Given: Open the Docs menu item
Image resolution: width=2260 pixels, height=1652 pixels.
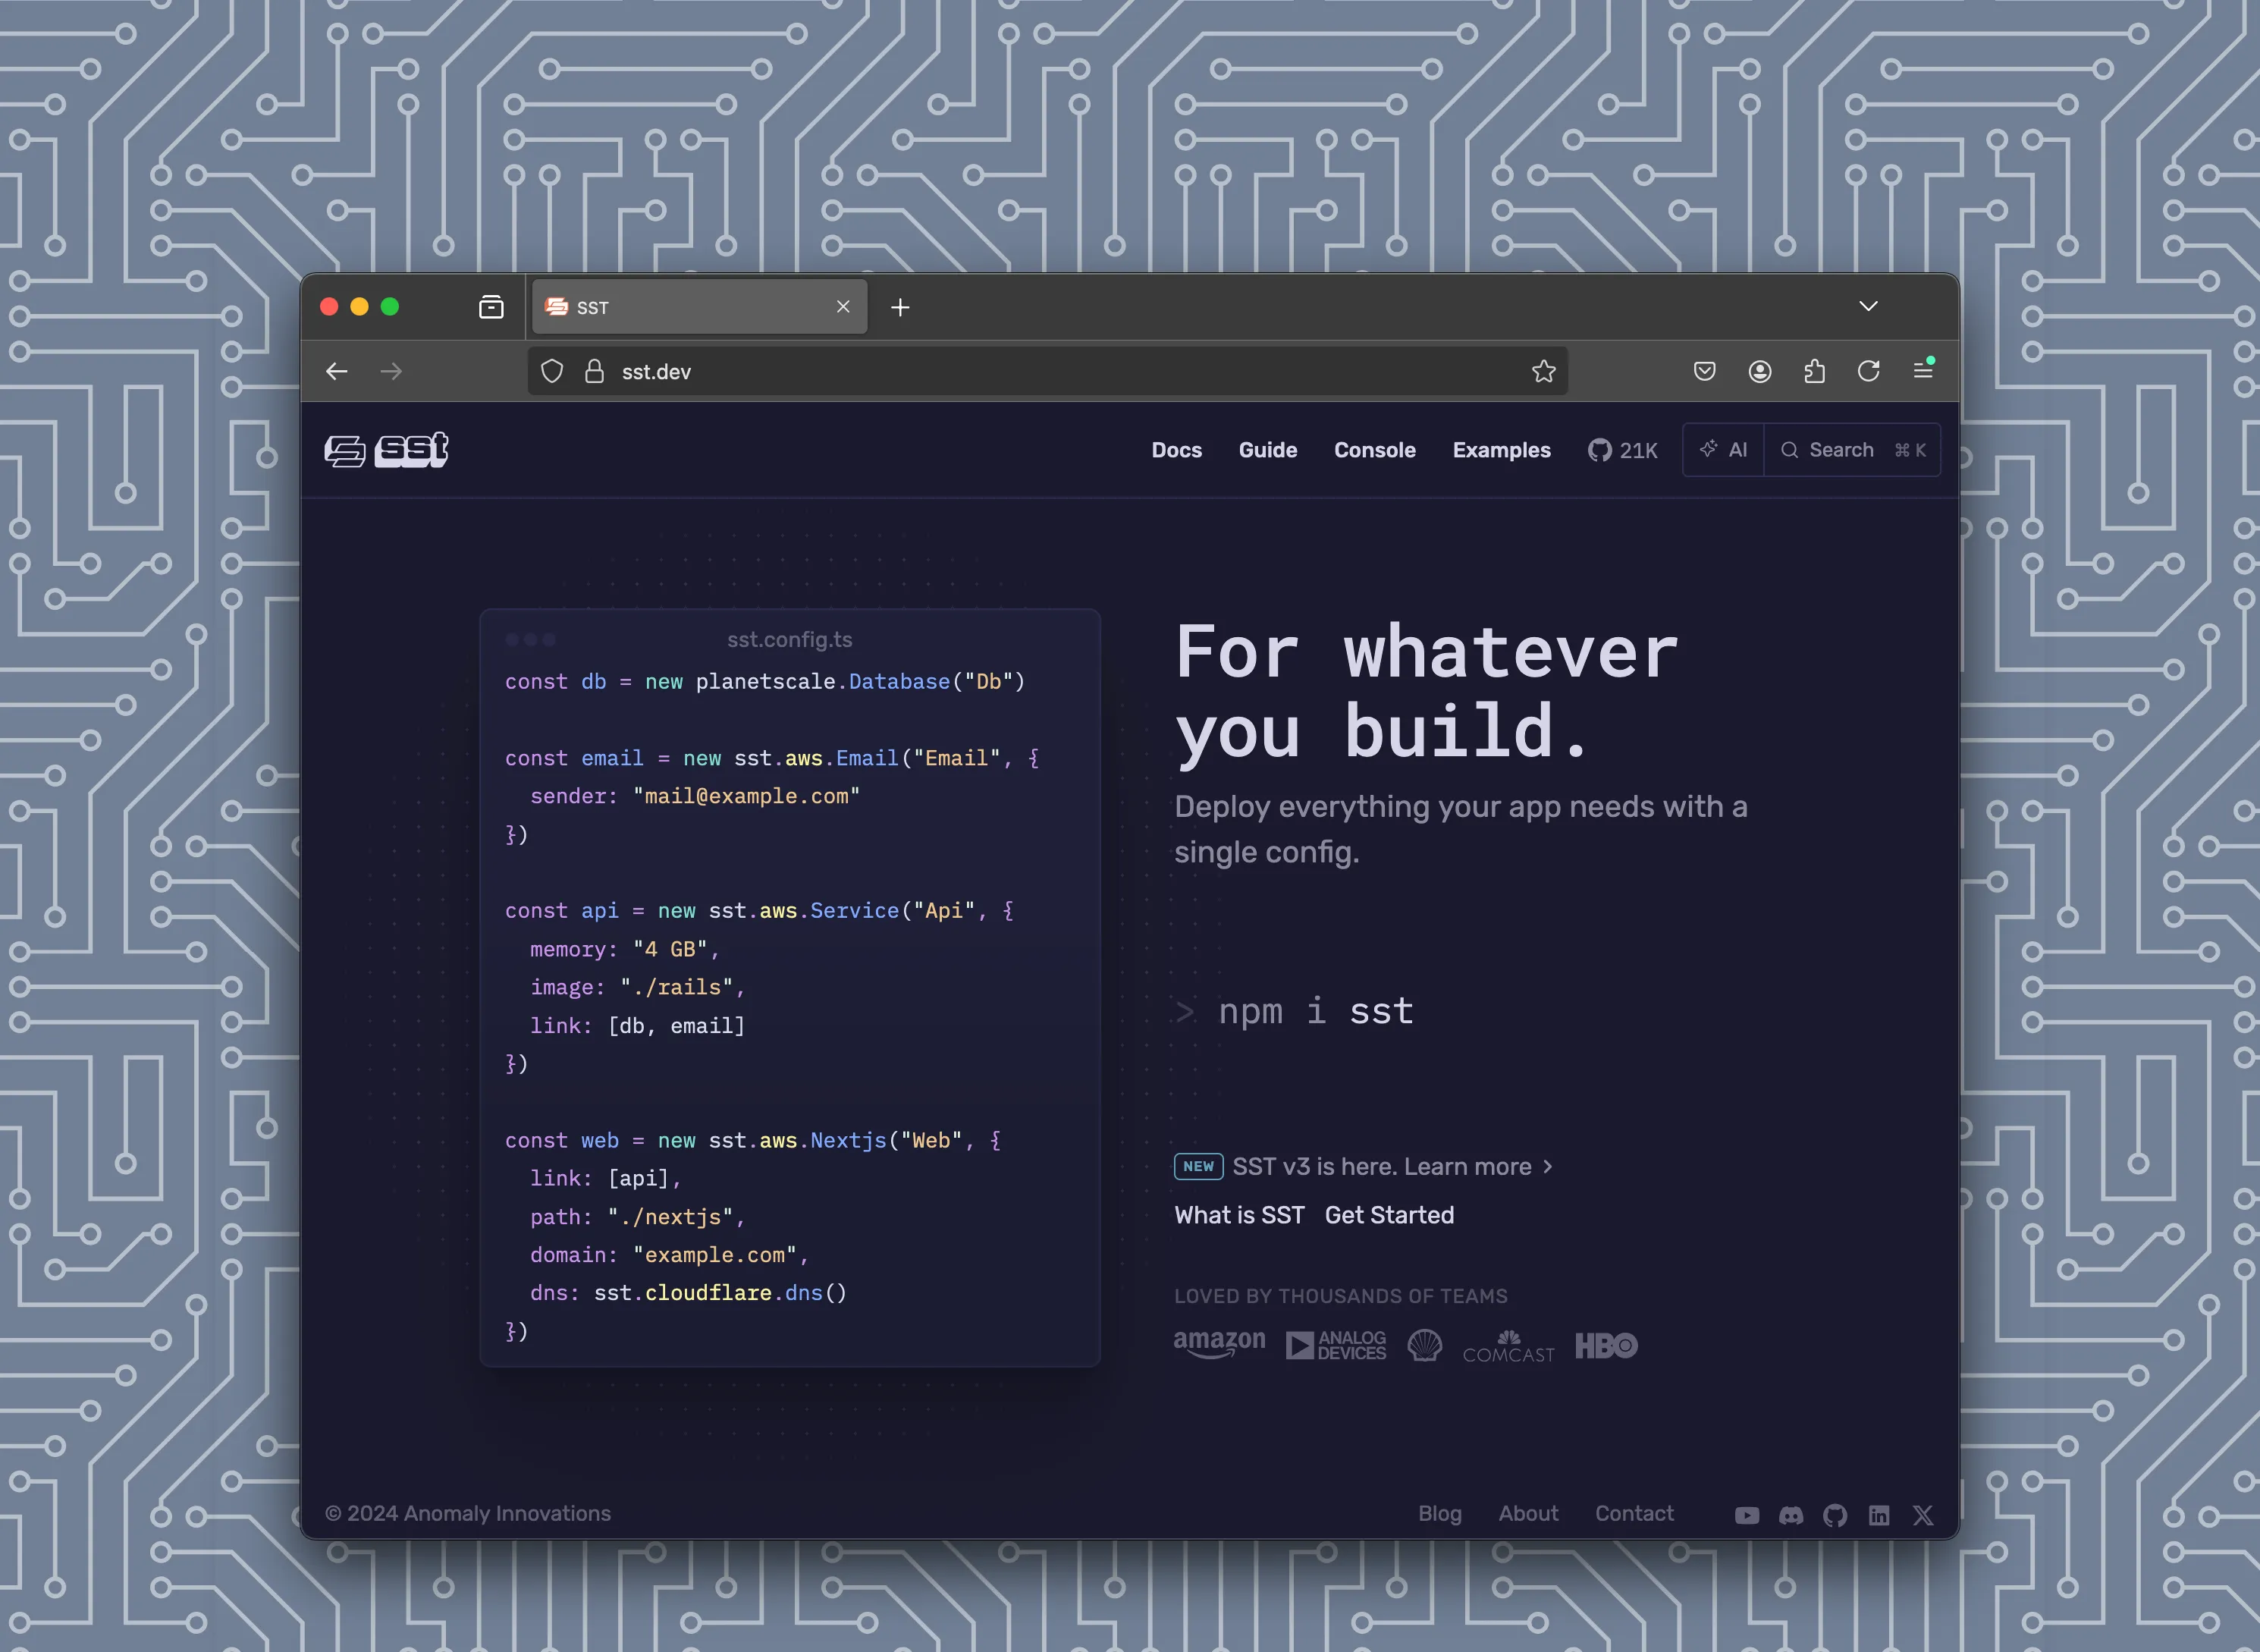Looking at the screenshot, I should [1176, 450].
